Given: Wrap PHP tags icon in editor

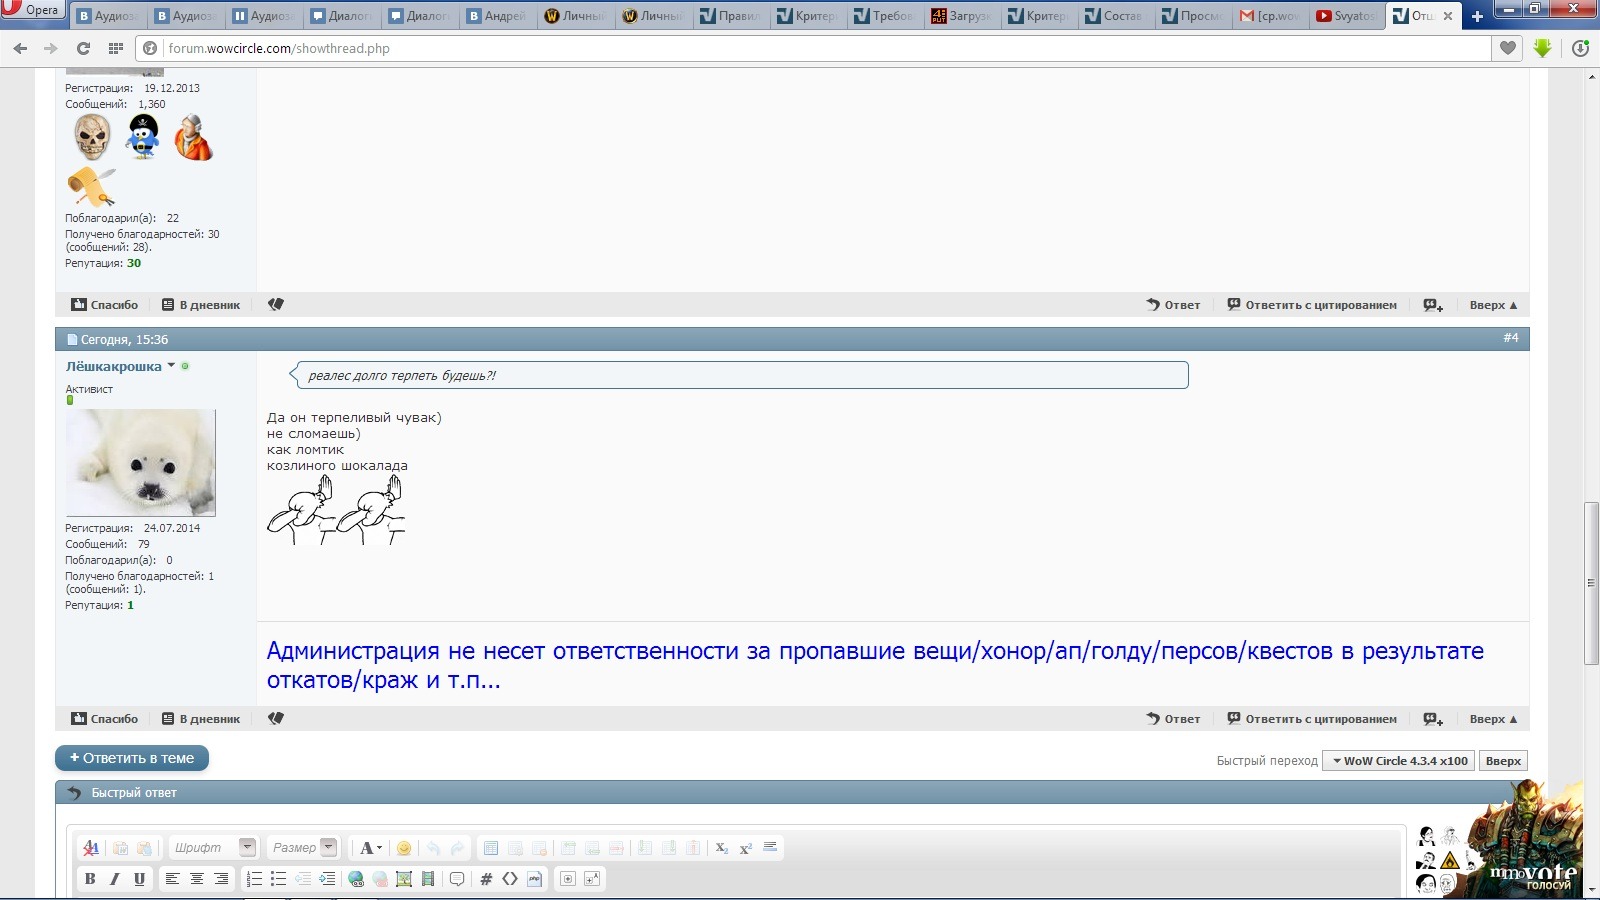Looking at the screenshot, I should tap(534, 879).
